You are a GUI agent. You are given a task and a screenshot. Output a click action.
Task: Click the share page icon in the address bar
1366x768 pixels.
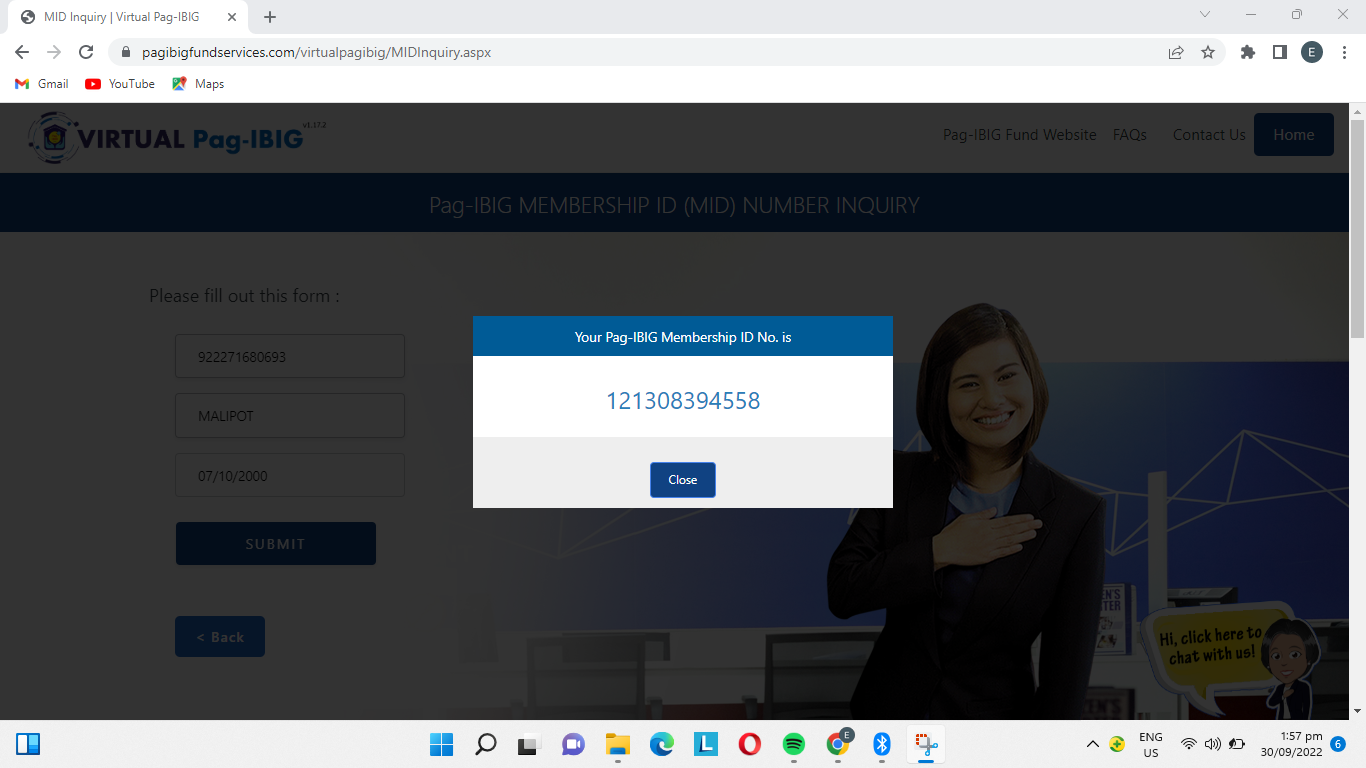[1176, 52]
